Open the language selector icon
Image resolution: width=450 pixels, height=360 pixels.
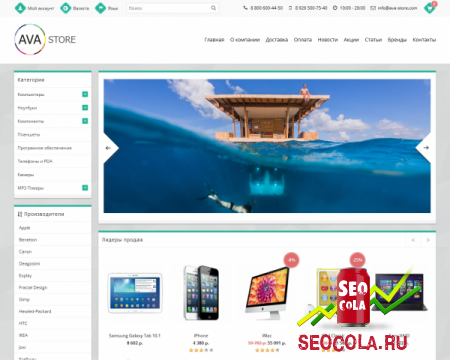(x=100, y=8)
